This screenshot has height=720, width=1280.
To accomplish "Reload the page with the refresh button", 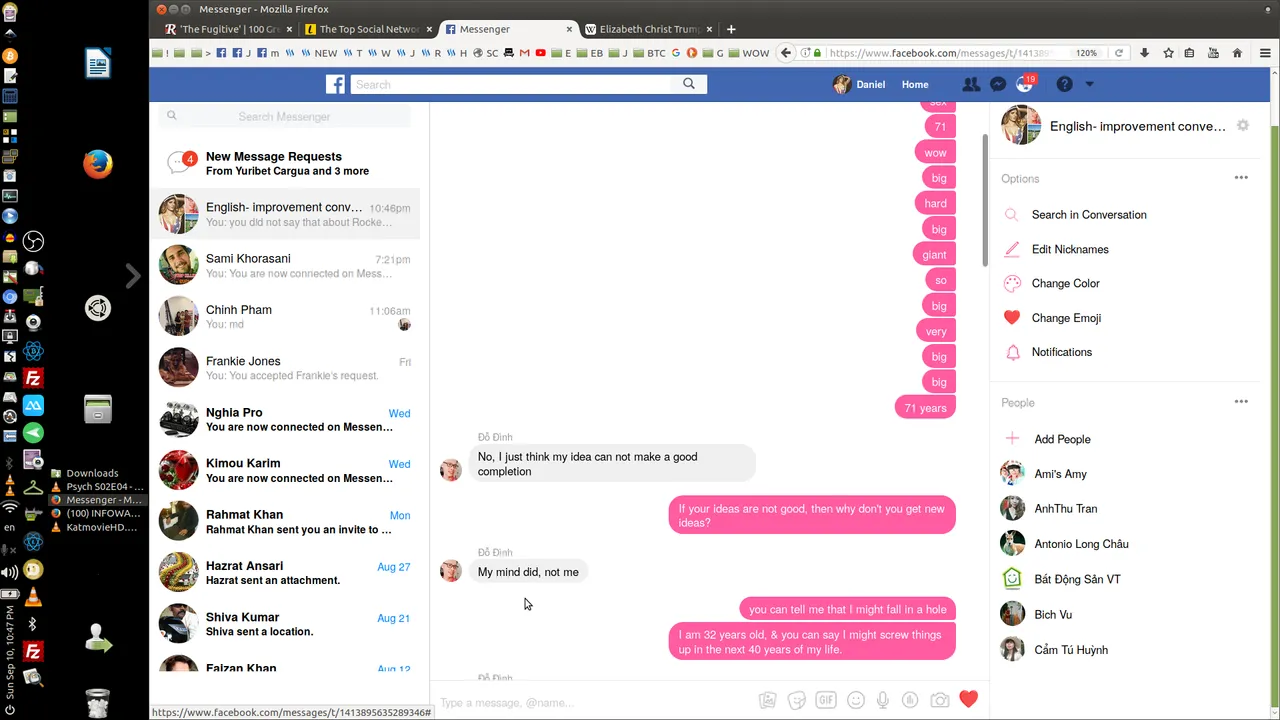I will point(1119,53).
